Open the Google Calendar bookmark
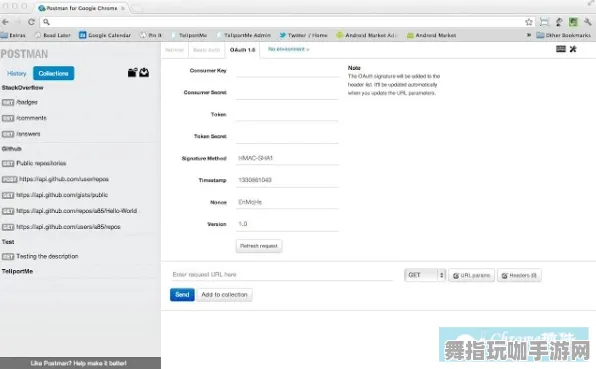596x369 pixels. (x=105, y=35)
